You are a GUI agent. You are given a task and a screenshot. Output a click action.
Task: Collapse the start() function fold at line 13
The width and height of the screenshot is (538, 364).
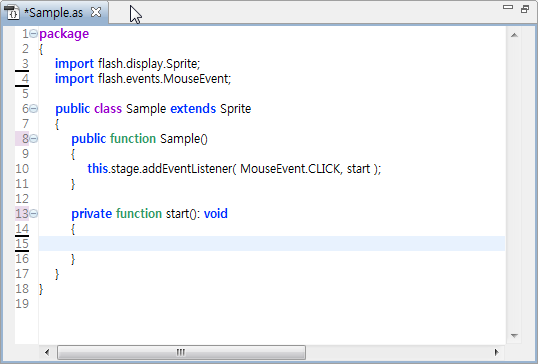(x=34, y=214)
